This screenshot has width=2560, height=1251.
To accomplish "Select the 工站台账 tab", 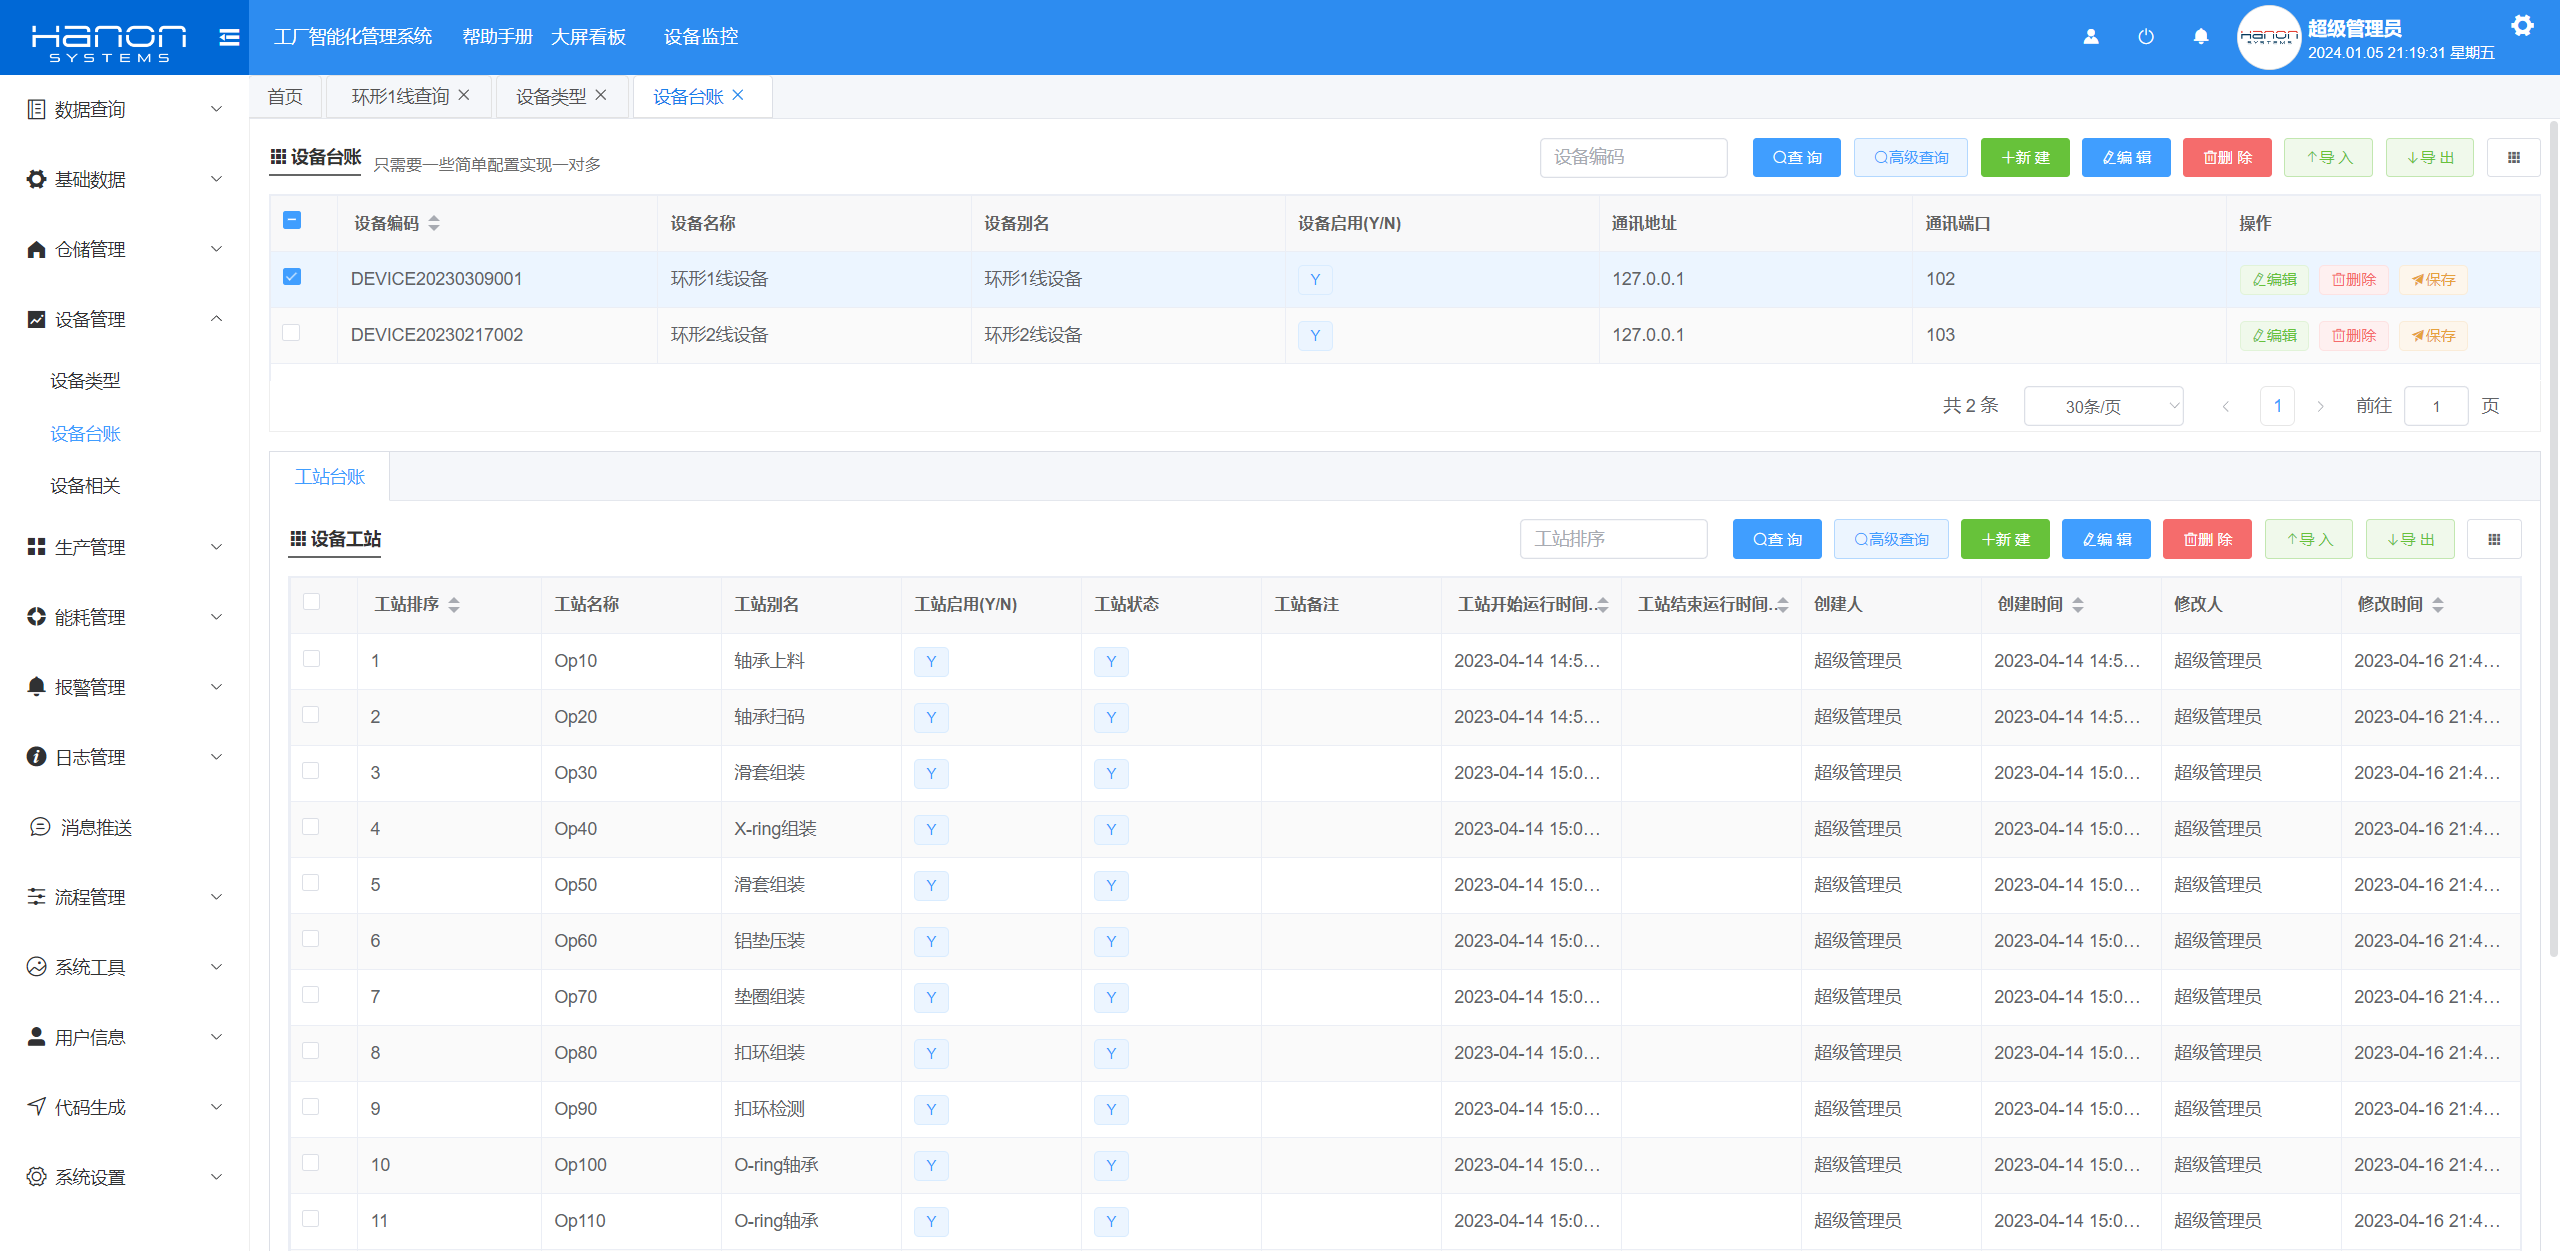I will [330, 477].
